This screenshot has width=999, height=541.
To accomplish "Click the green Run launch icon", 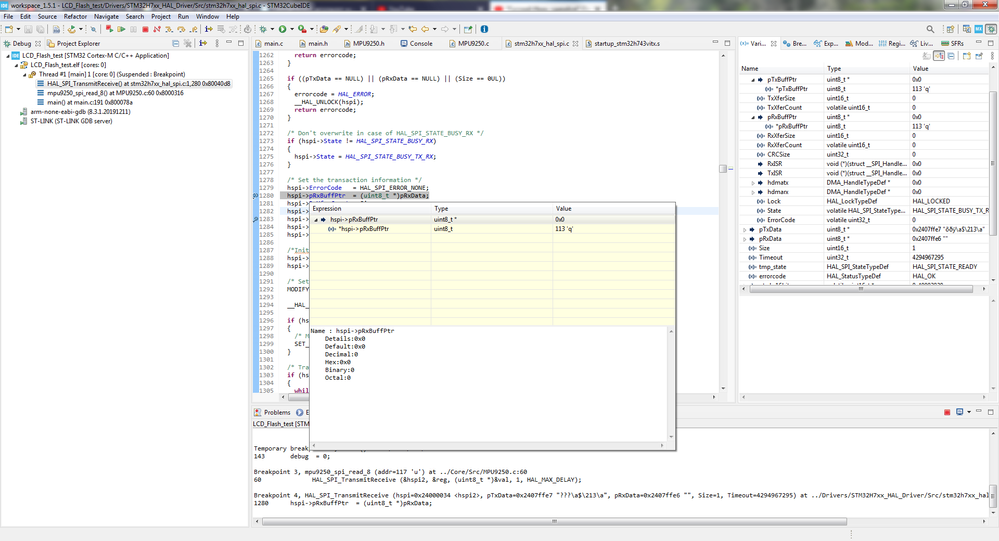I will pyautogui.click(x=283, y=30).
